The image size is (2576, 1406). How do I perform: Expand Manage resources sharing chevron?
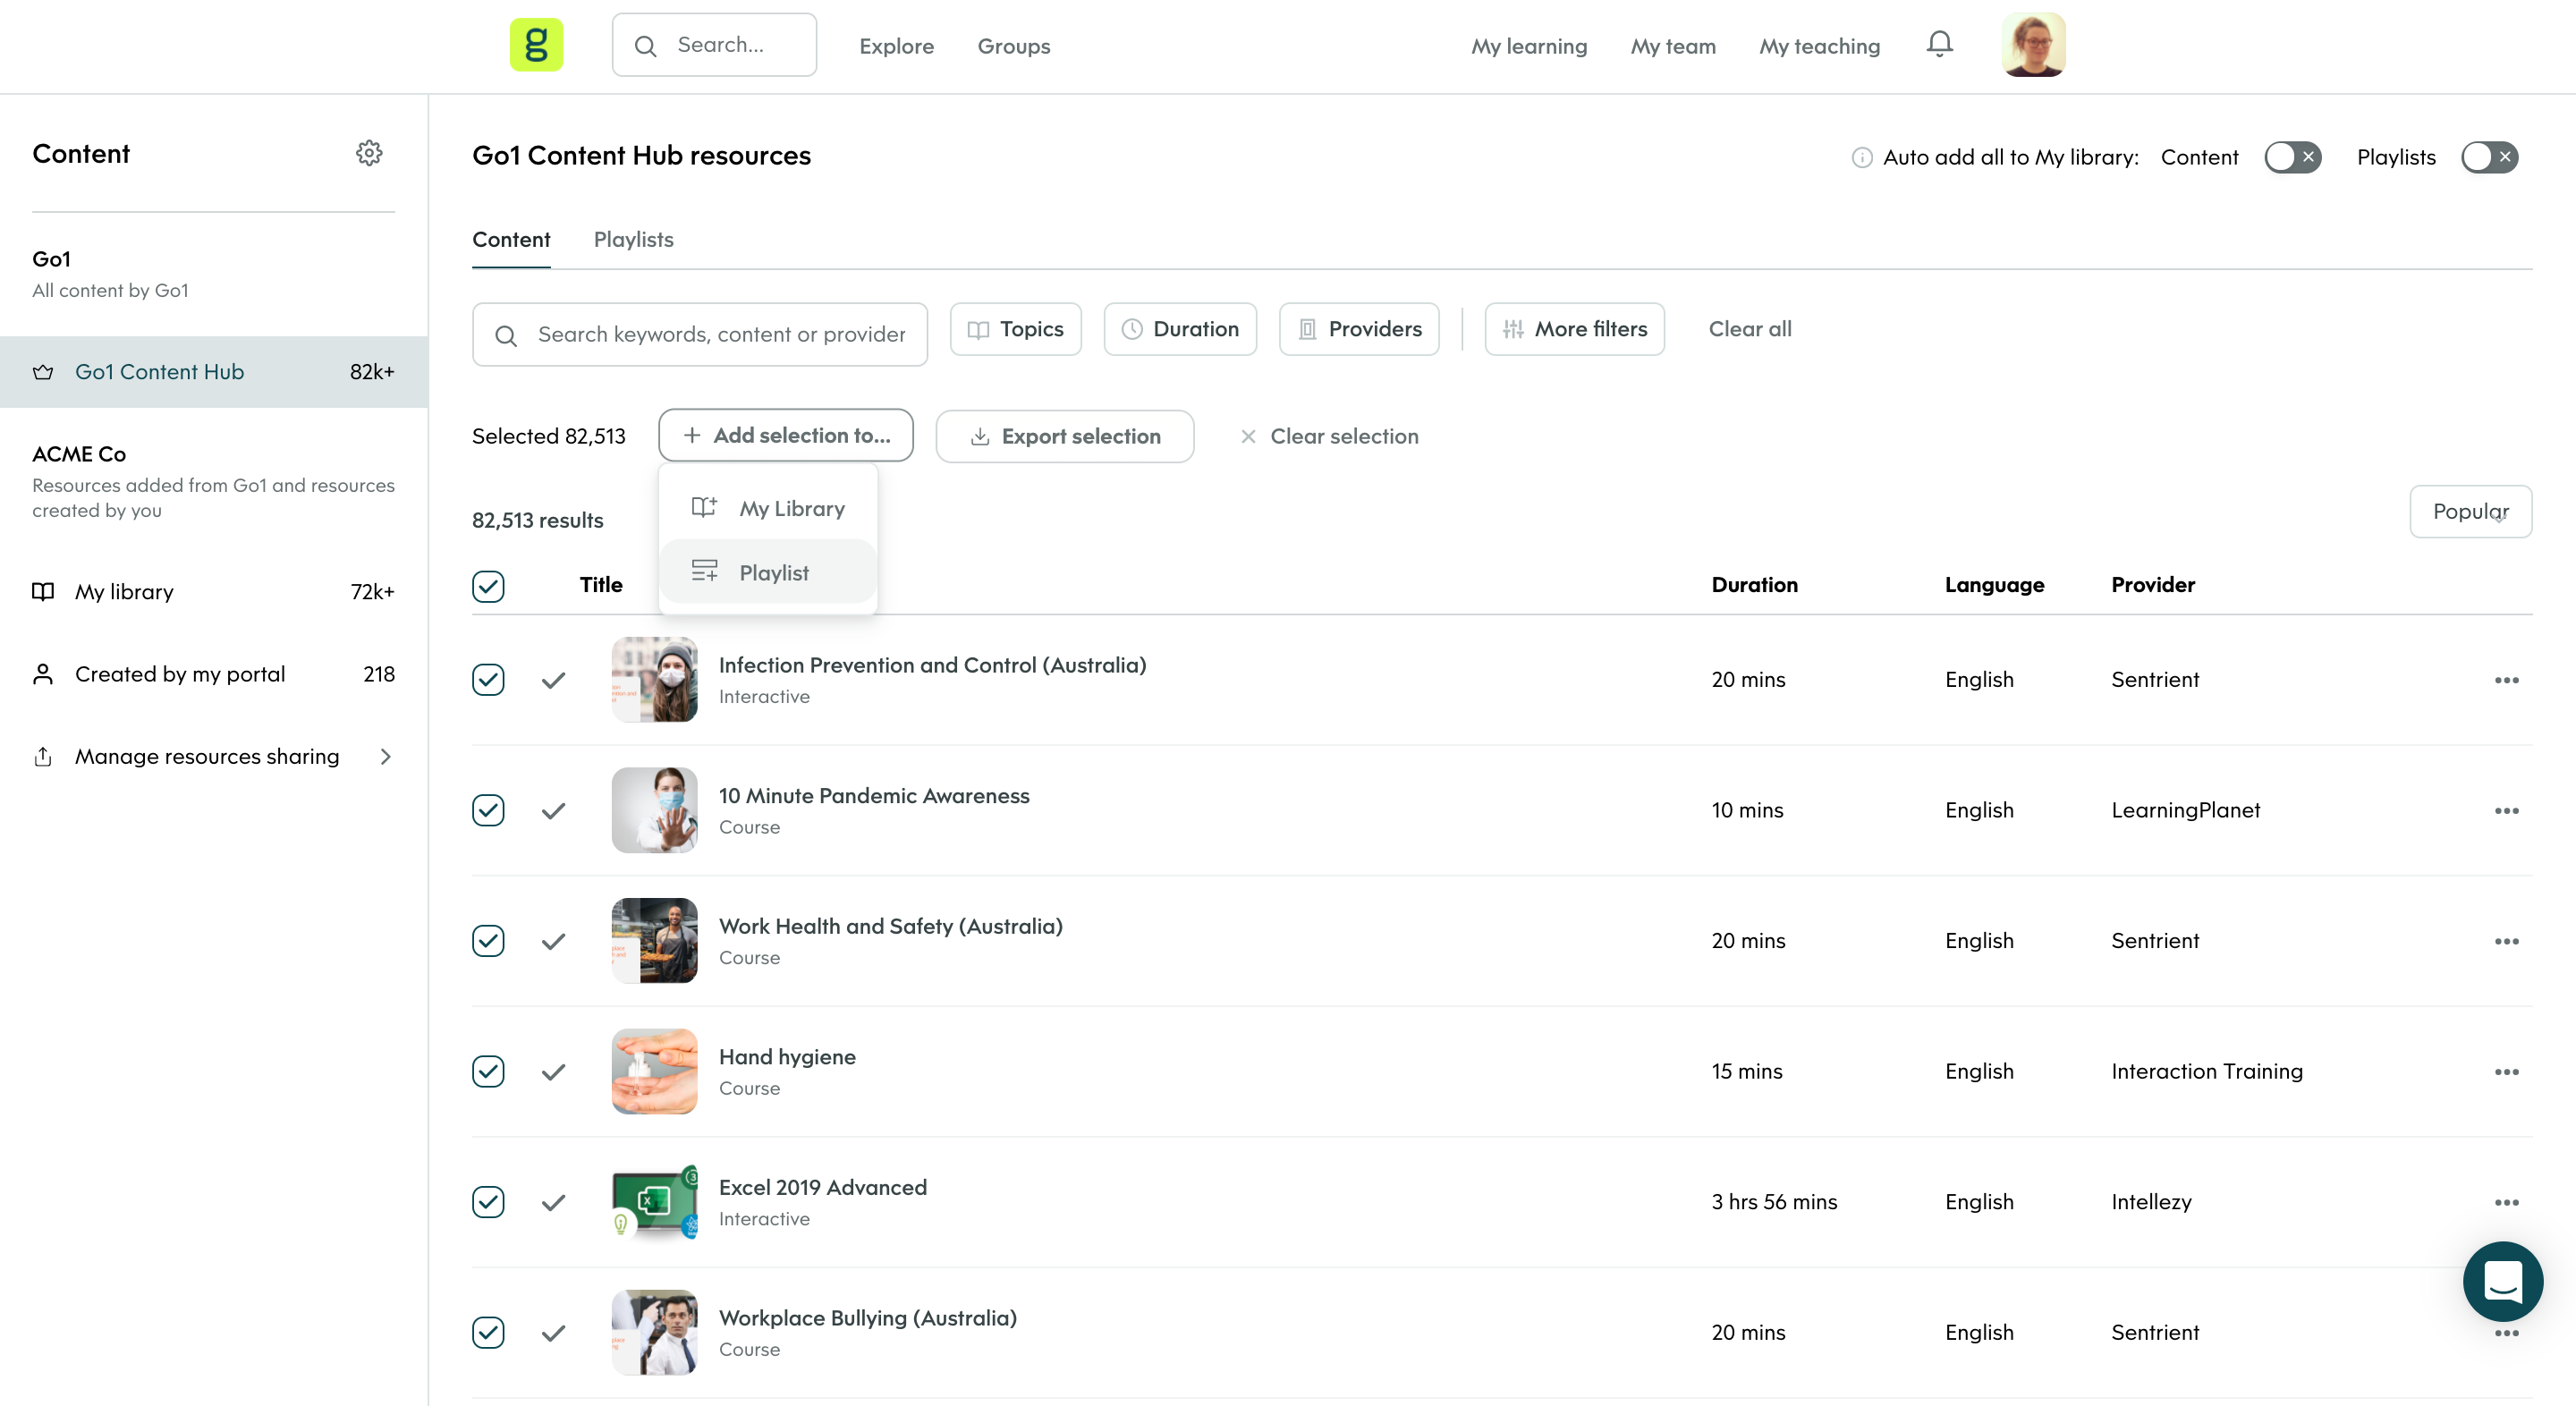[x=386, y=757]
